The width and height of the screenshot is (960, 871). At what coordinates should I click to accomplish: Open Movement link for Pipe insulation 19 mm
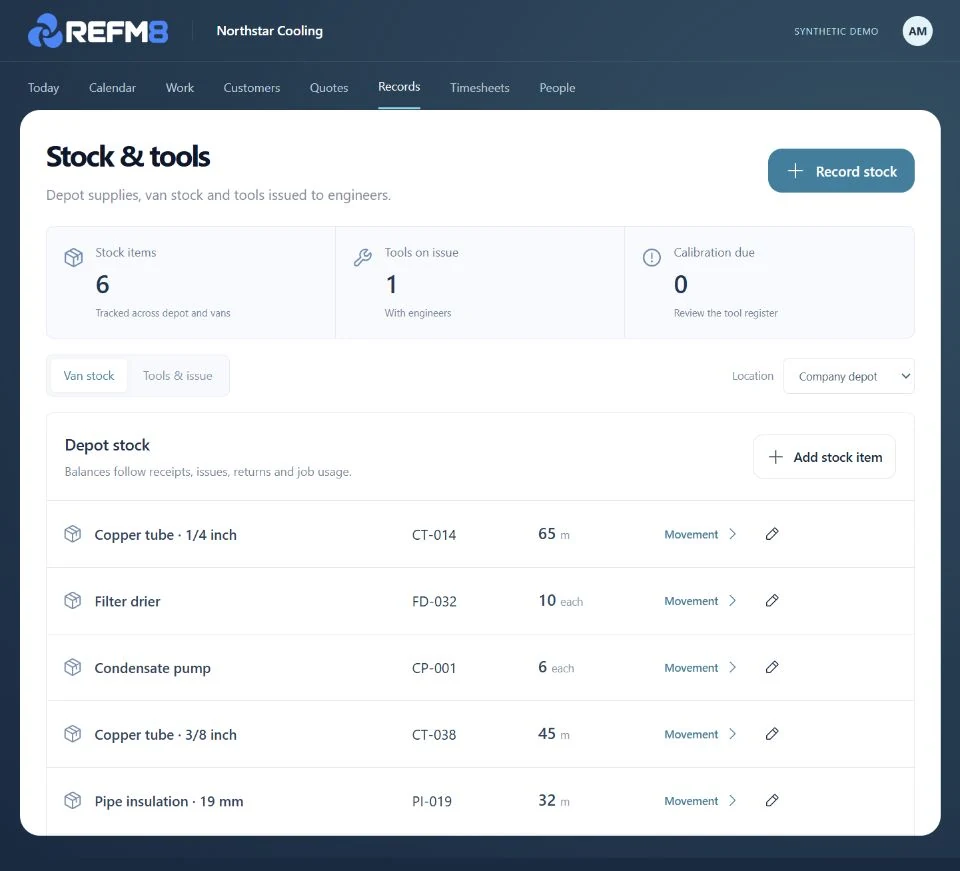[x=691, y=801]
